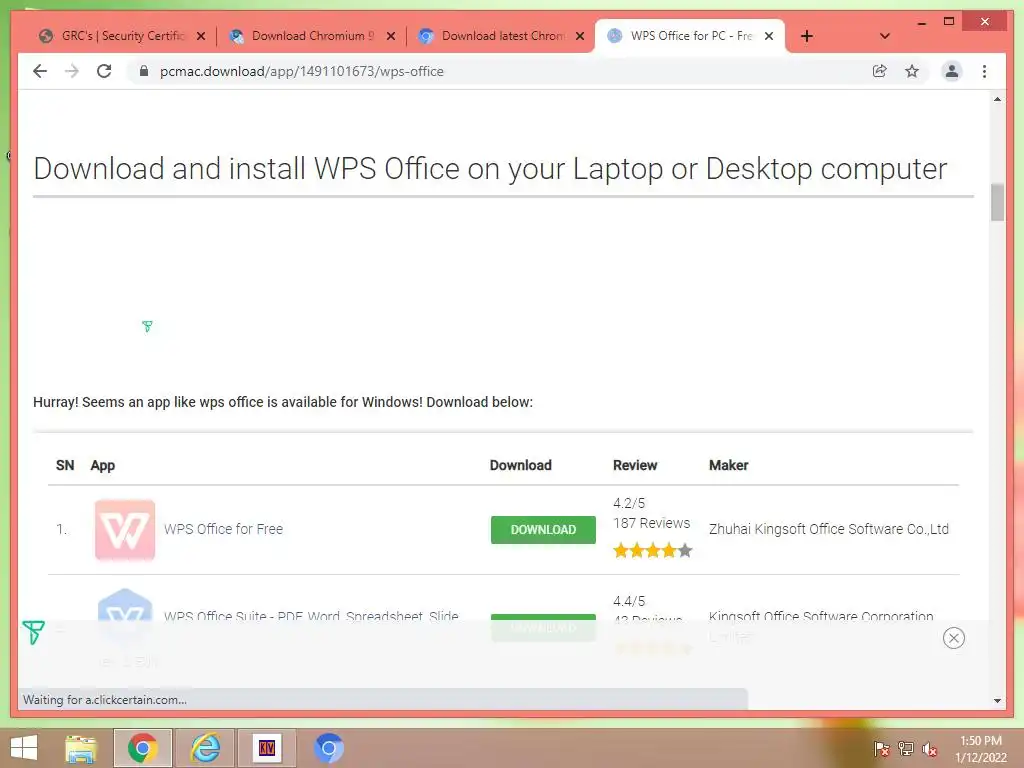Bookmark this page with the star
1024x768 pixels.
point(912,71)
